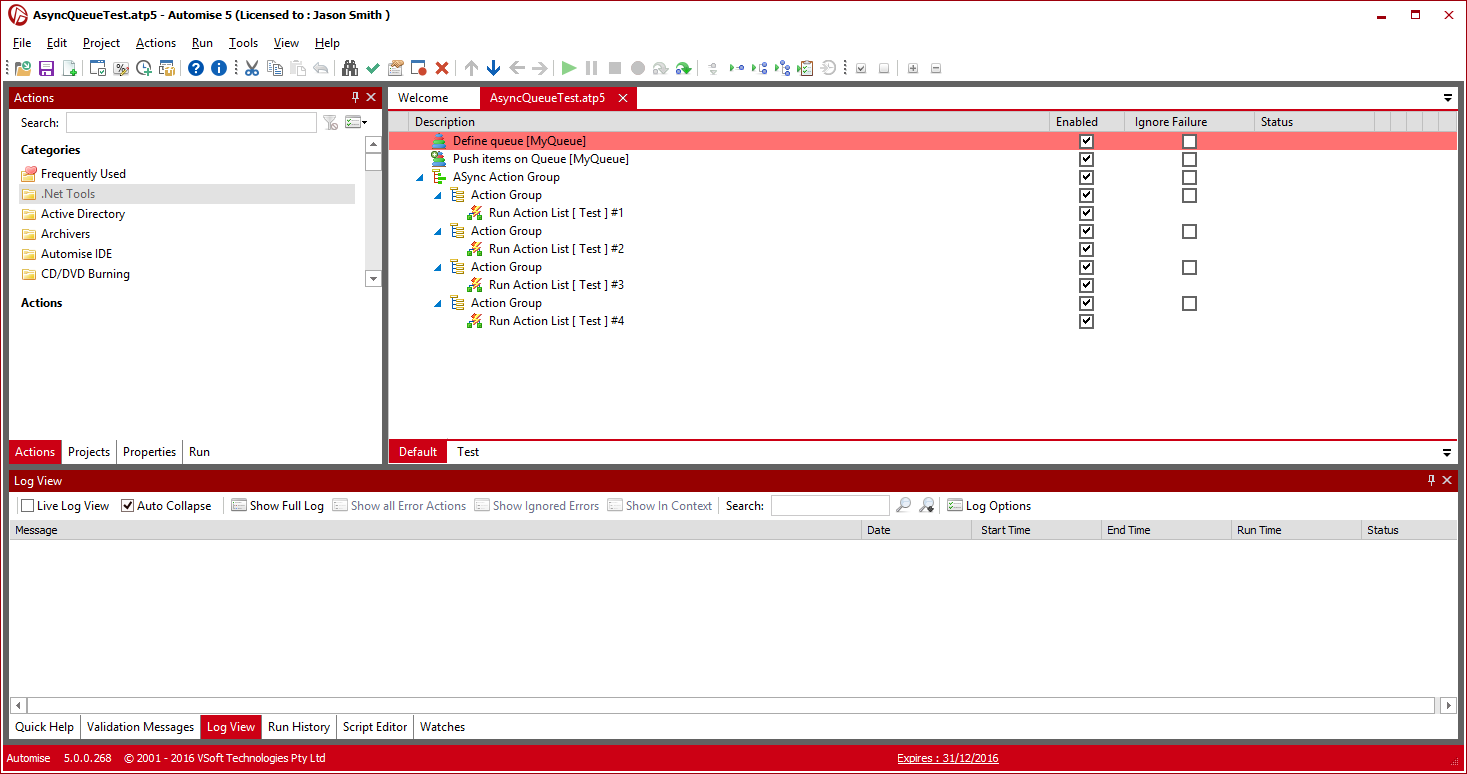The width and height of the screenshot is (1467, 774).
Task: Search actions using the binoculars icon
Action: click(350, 68)
